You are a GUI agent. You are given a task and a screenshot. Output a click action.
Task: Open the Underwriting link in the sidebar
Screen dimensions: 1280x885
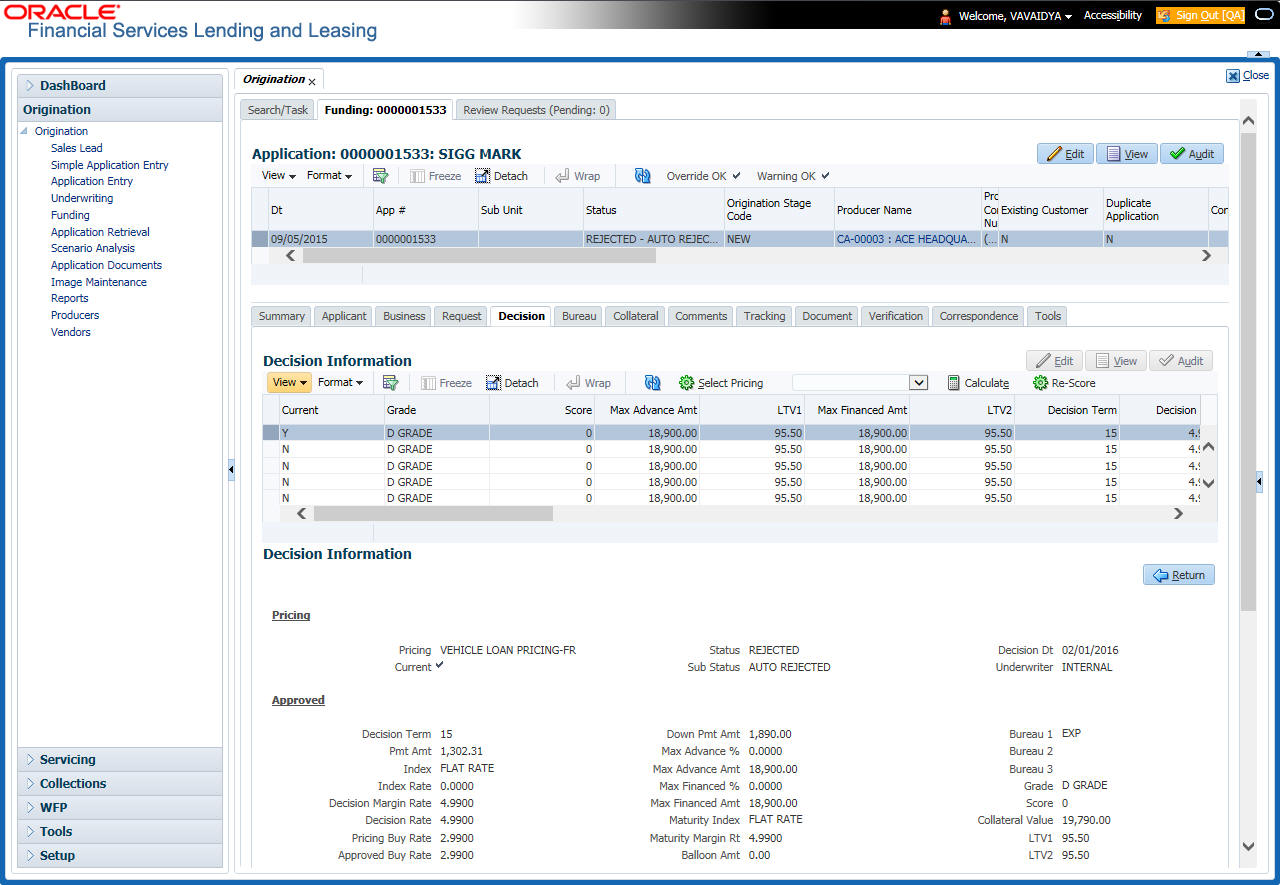[x=82, y=198]
